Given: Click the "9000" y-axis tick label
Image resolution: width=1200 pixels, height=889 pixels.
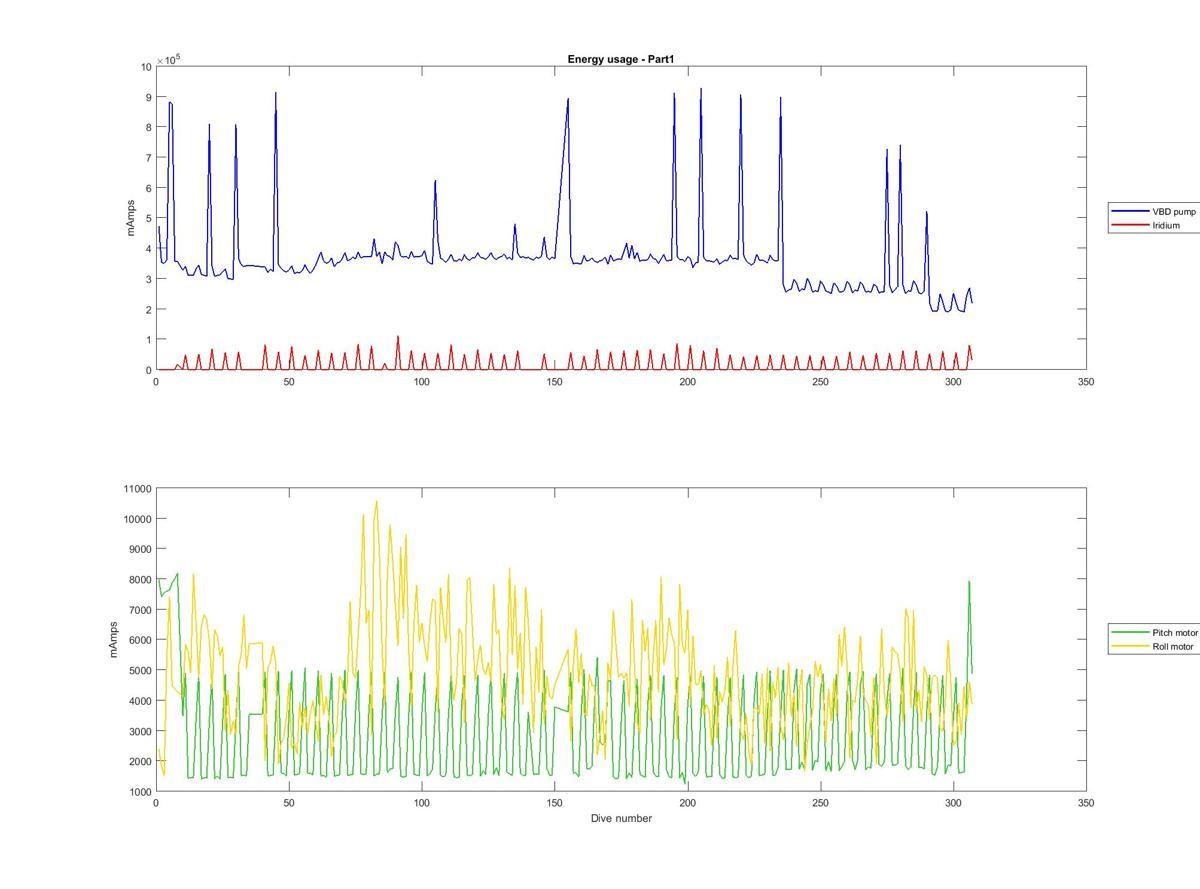Looking at the screenshot, I should coord(140,549).
